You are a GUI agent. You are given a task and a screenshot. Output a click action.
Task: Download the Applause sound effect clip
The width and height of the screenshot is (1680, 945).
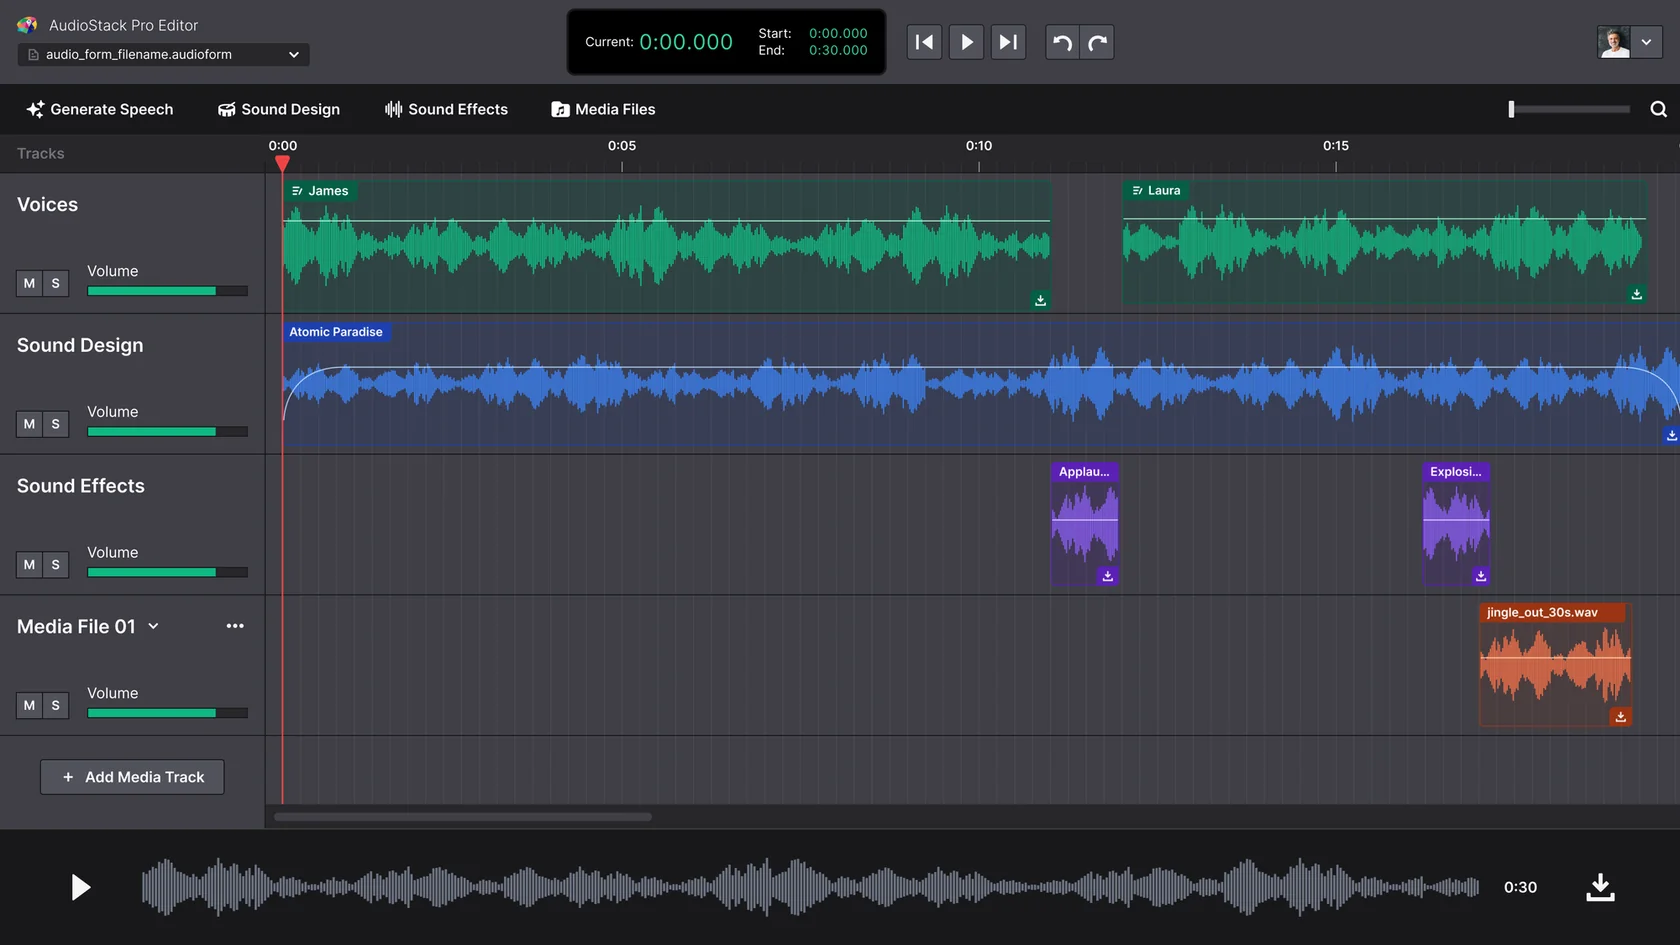pos(1107,576)
